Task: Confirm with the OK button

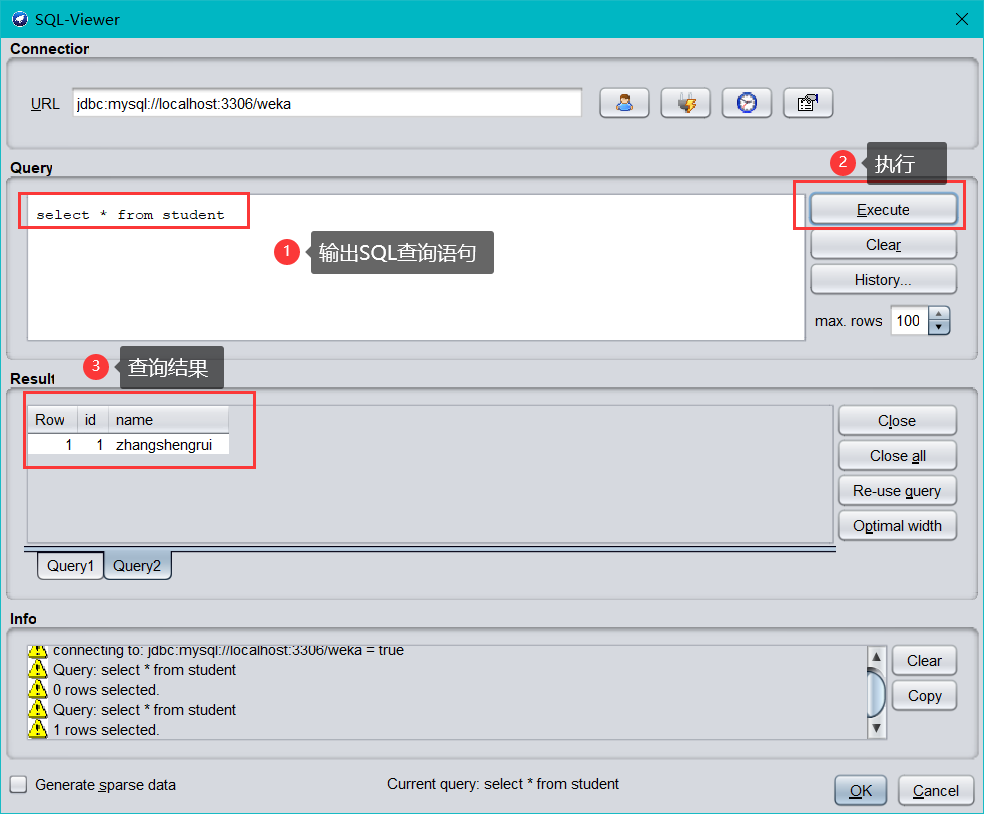Action: coord(860,791)
